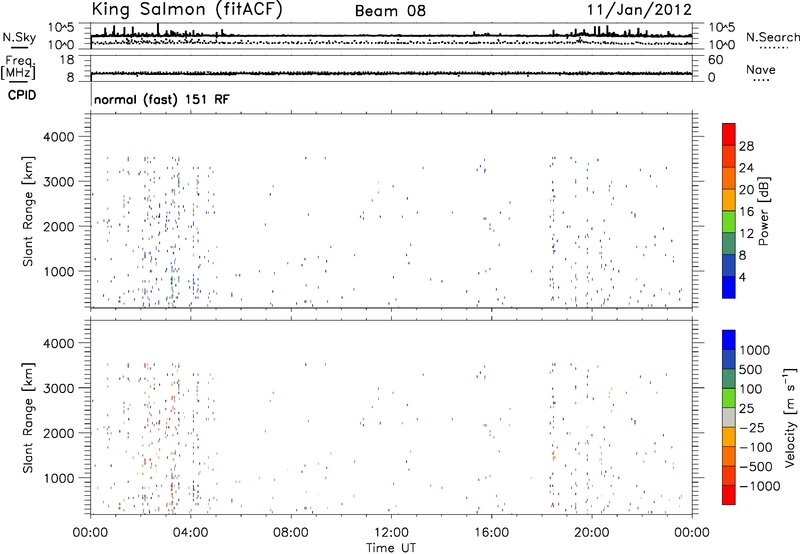Pick the Velocity segment between -500 and -100

729,457
